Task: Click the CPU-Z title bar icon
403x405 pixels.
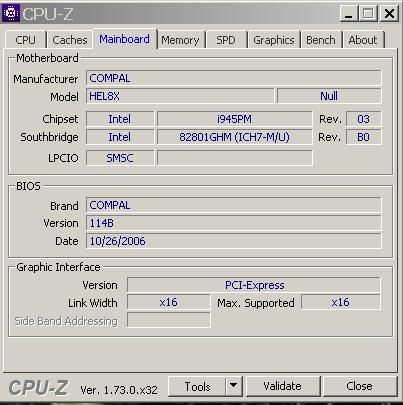Action: click(11, 13)
